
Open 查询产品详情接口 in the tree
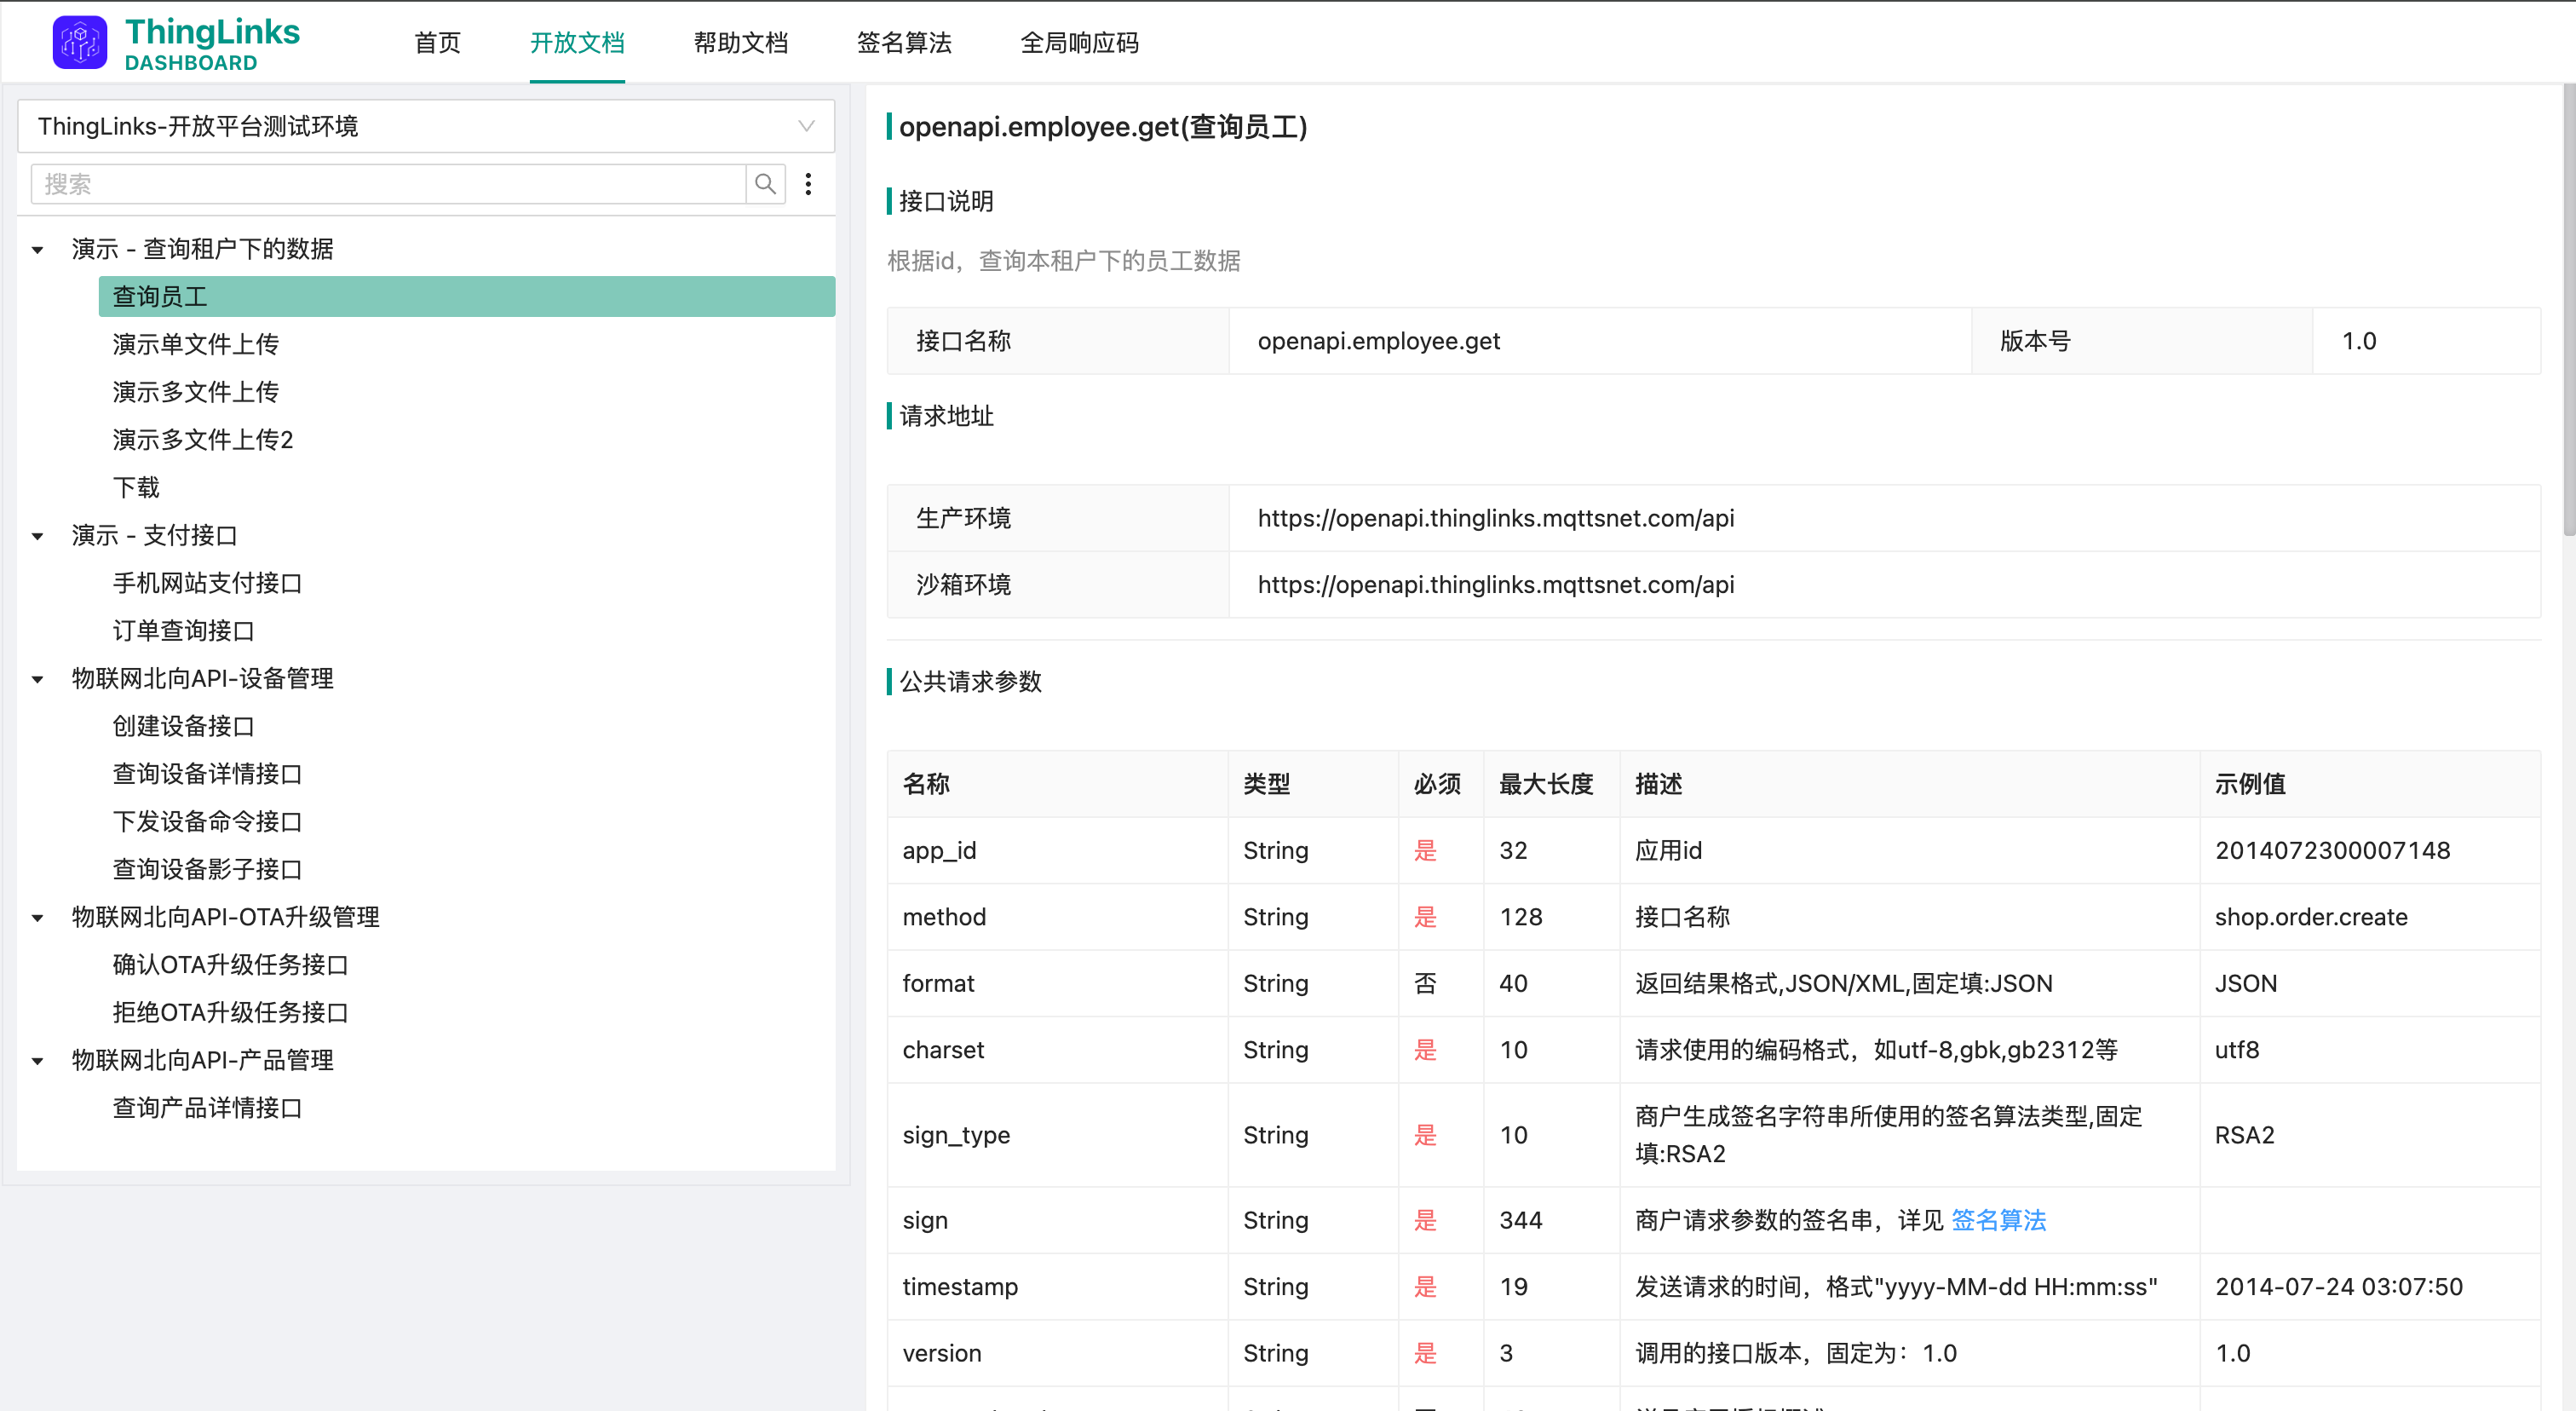point(207,1108)
